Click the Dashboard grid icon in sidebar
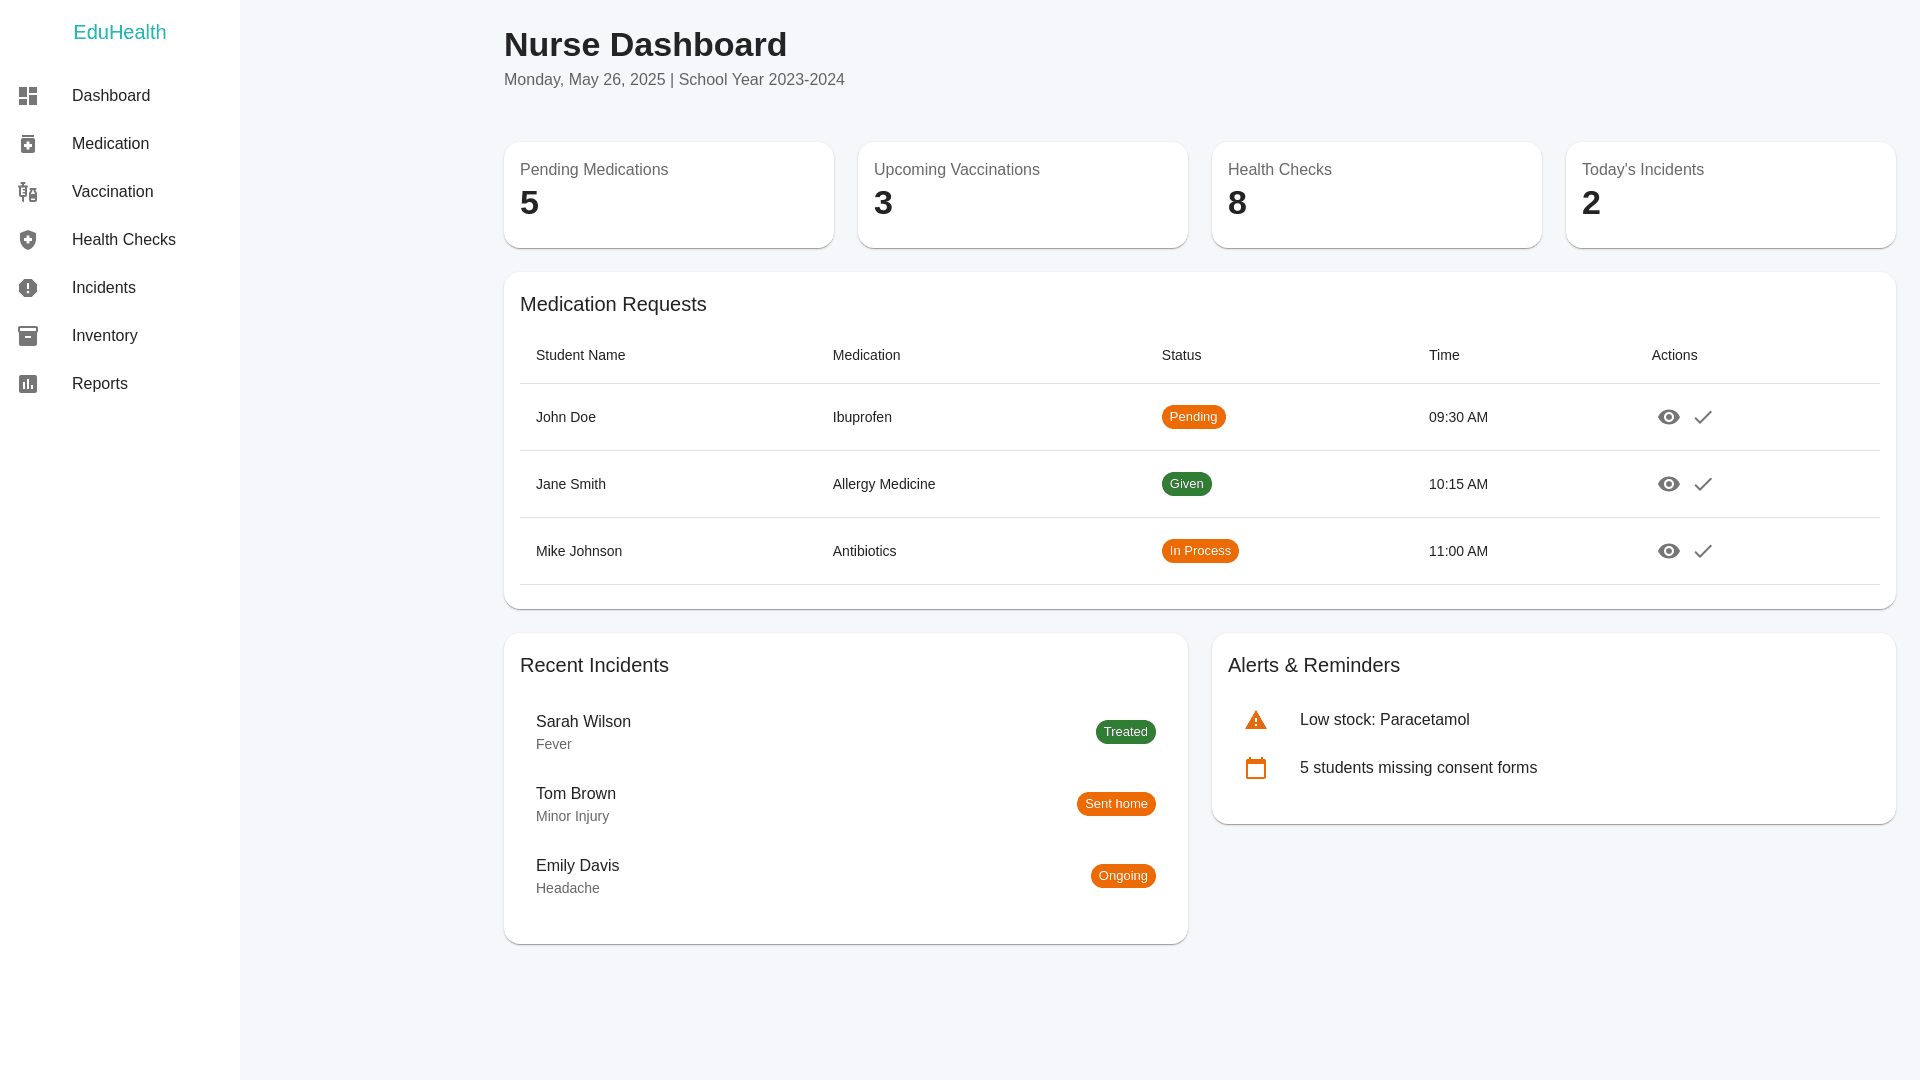1920x1080 pixels. tap(28, 96)
